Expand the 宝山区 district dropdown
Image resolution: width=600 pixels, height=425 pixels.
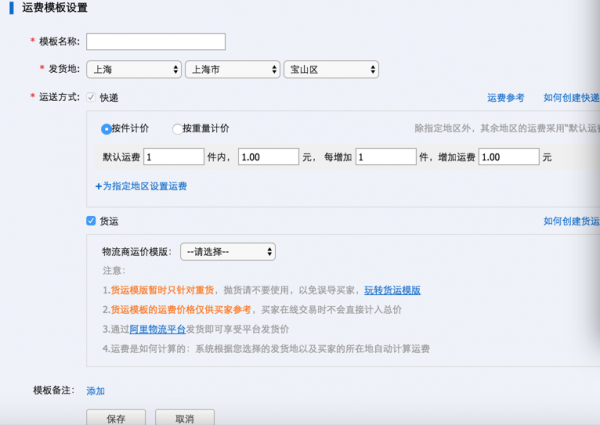click(331, 70)
